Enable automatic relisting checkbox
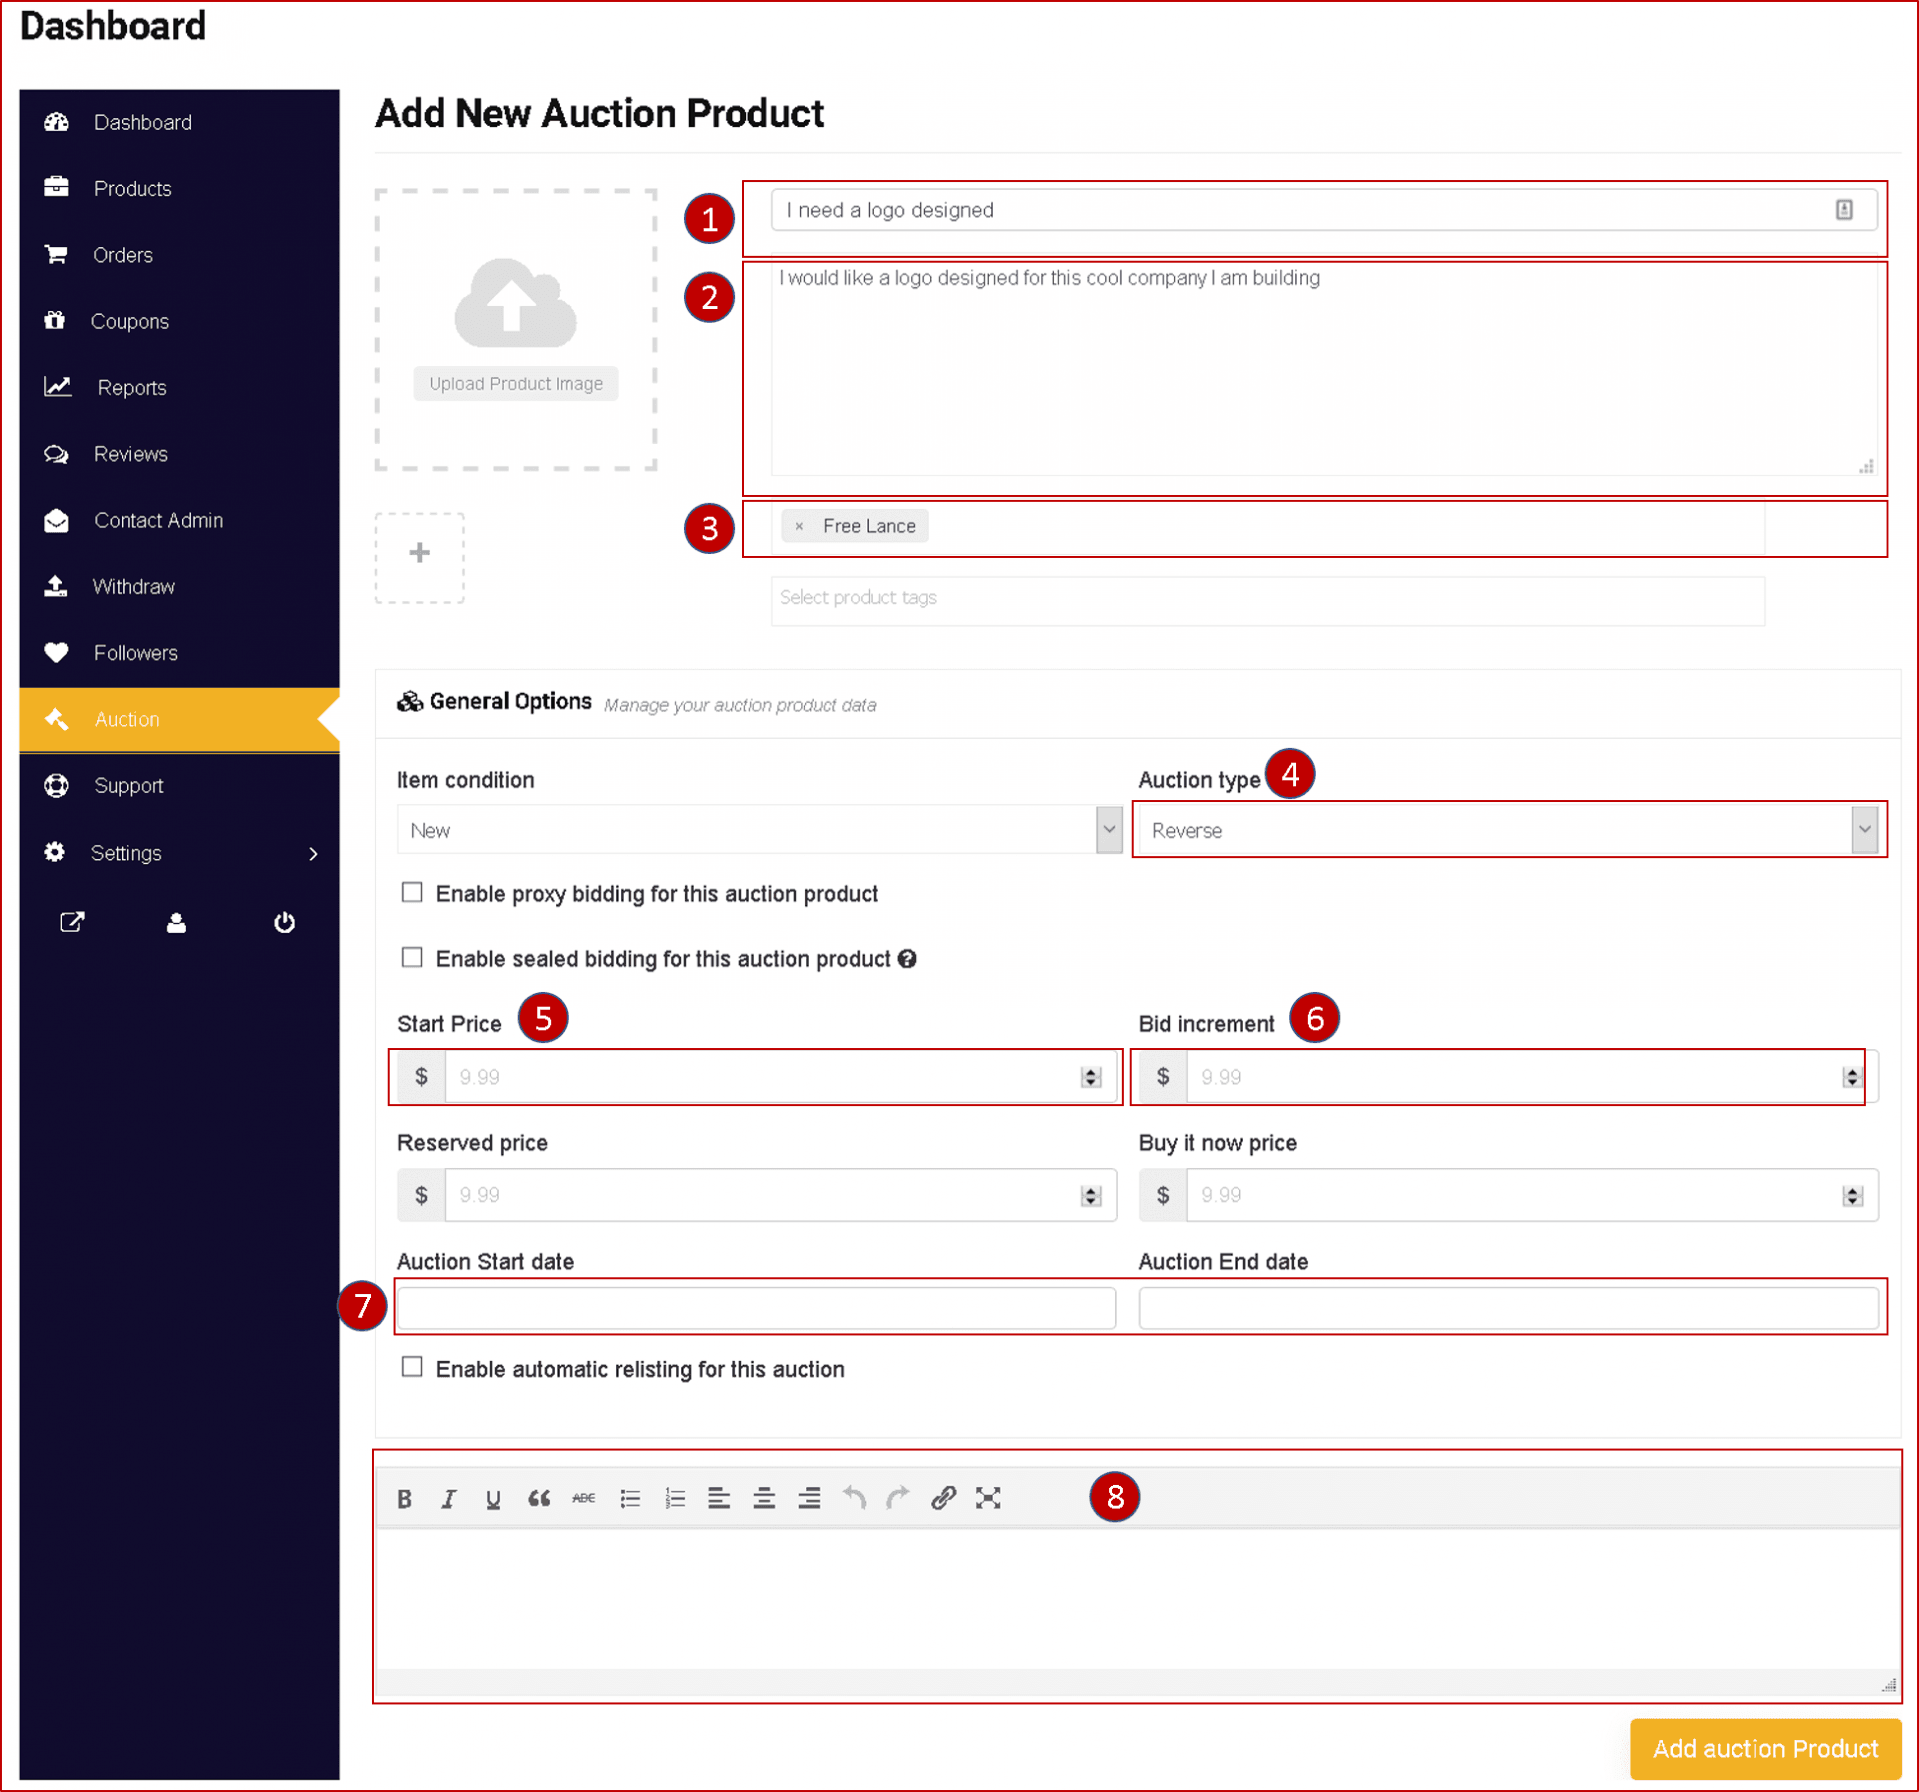The image size is (1919, 1792). click(412, 1367)
